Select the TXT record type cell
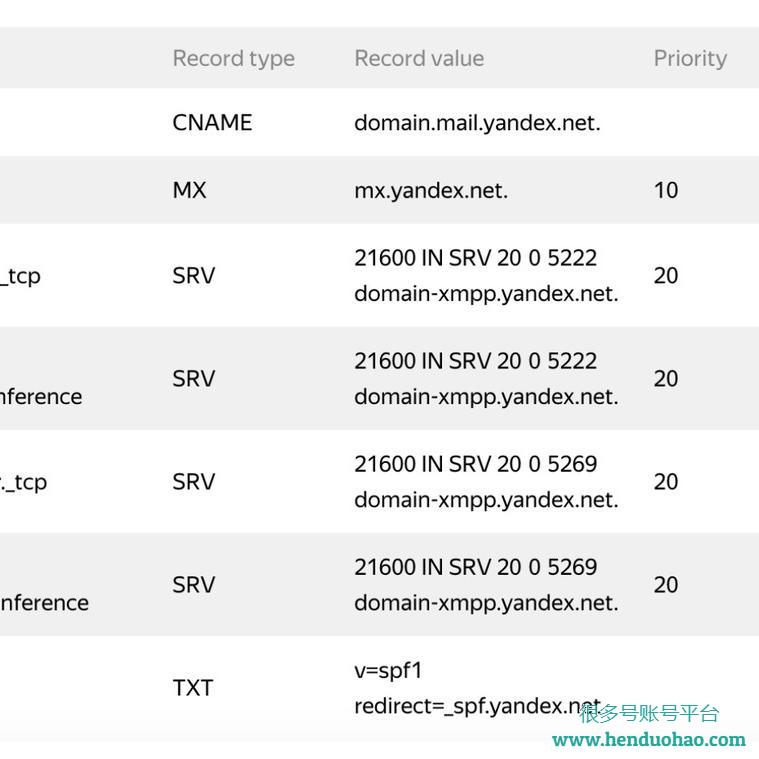Screen dimensions: 759x759 click(193, 688)
